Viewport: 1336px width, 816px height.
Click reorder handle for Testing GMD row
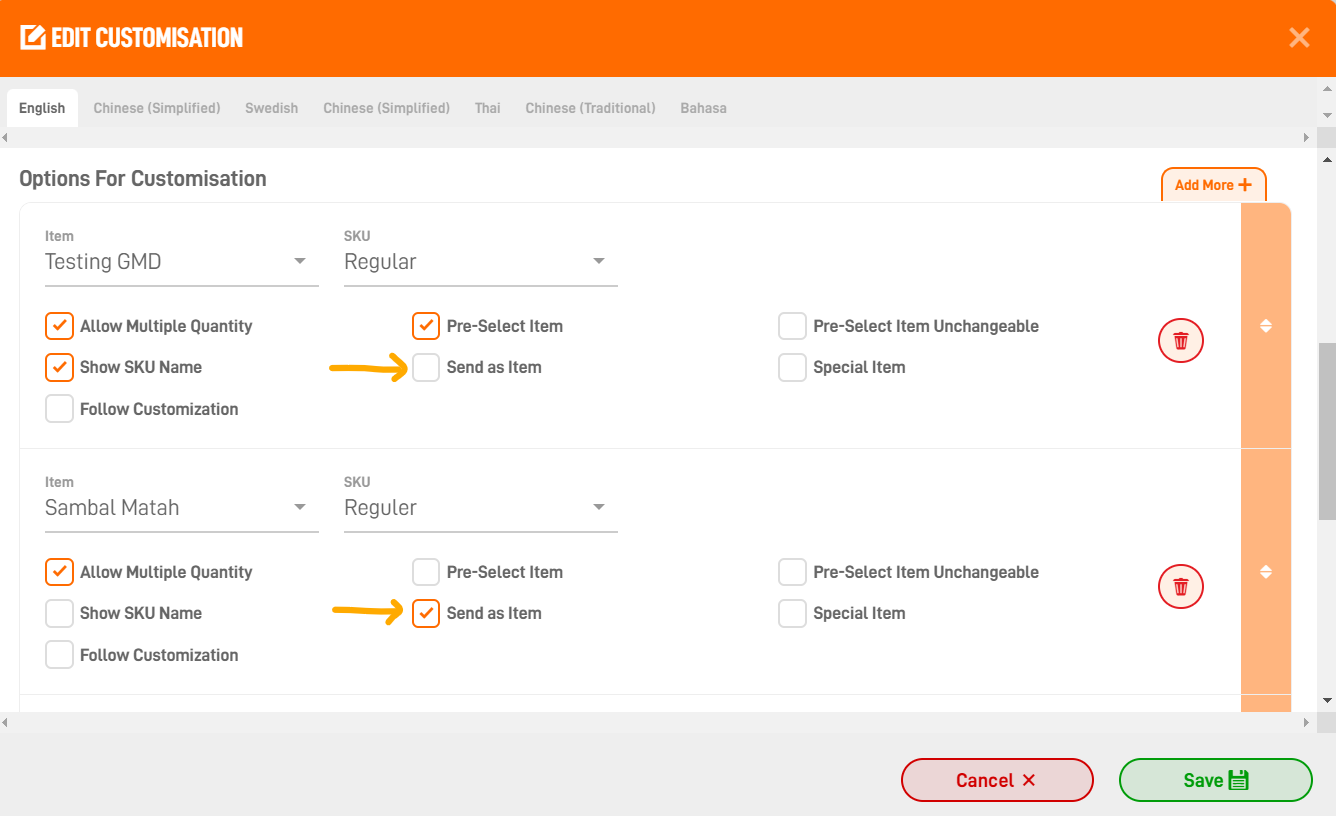click(x=1265, y=326)
